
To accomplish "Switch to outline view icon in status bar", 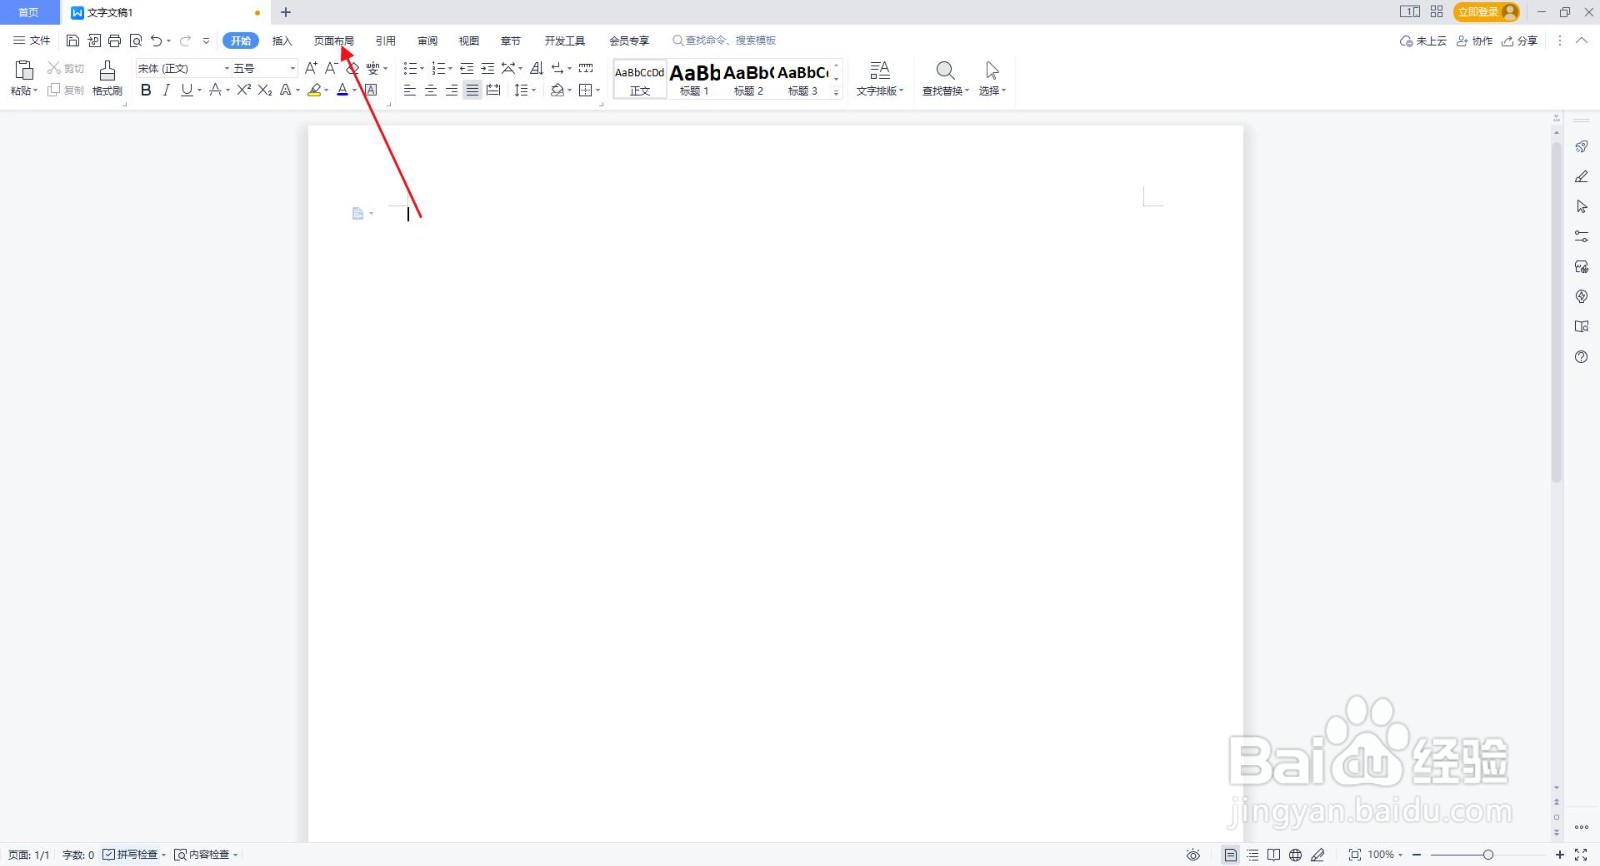I will (x=1252, y=855).
